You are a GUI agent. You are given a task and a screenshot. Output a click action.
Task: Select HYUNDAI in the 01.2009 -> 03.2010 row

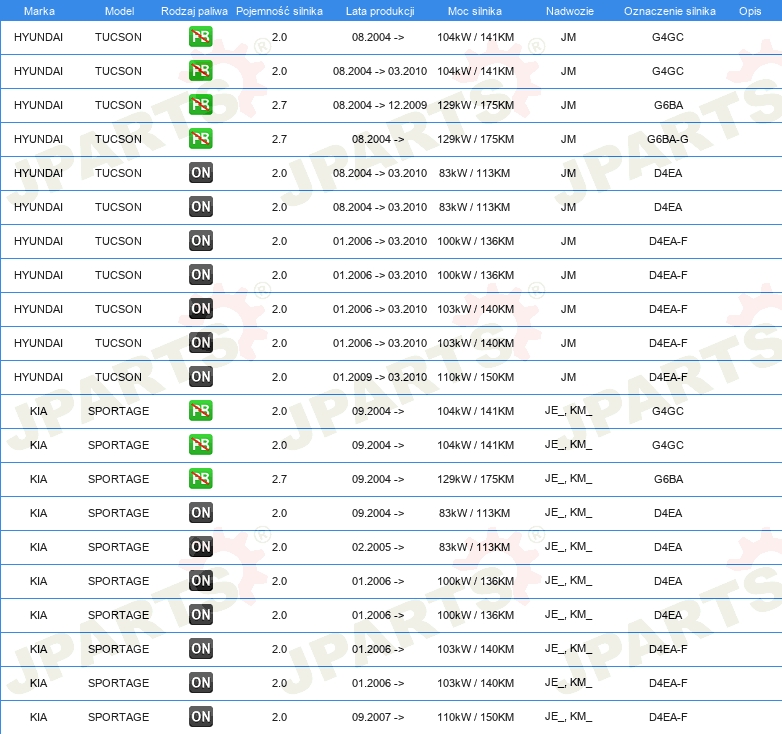[x=38, y=377]
